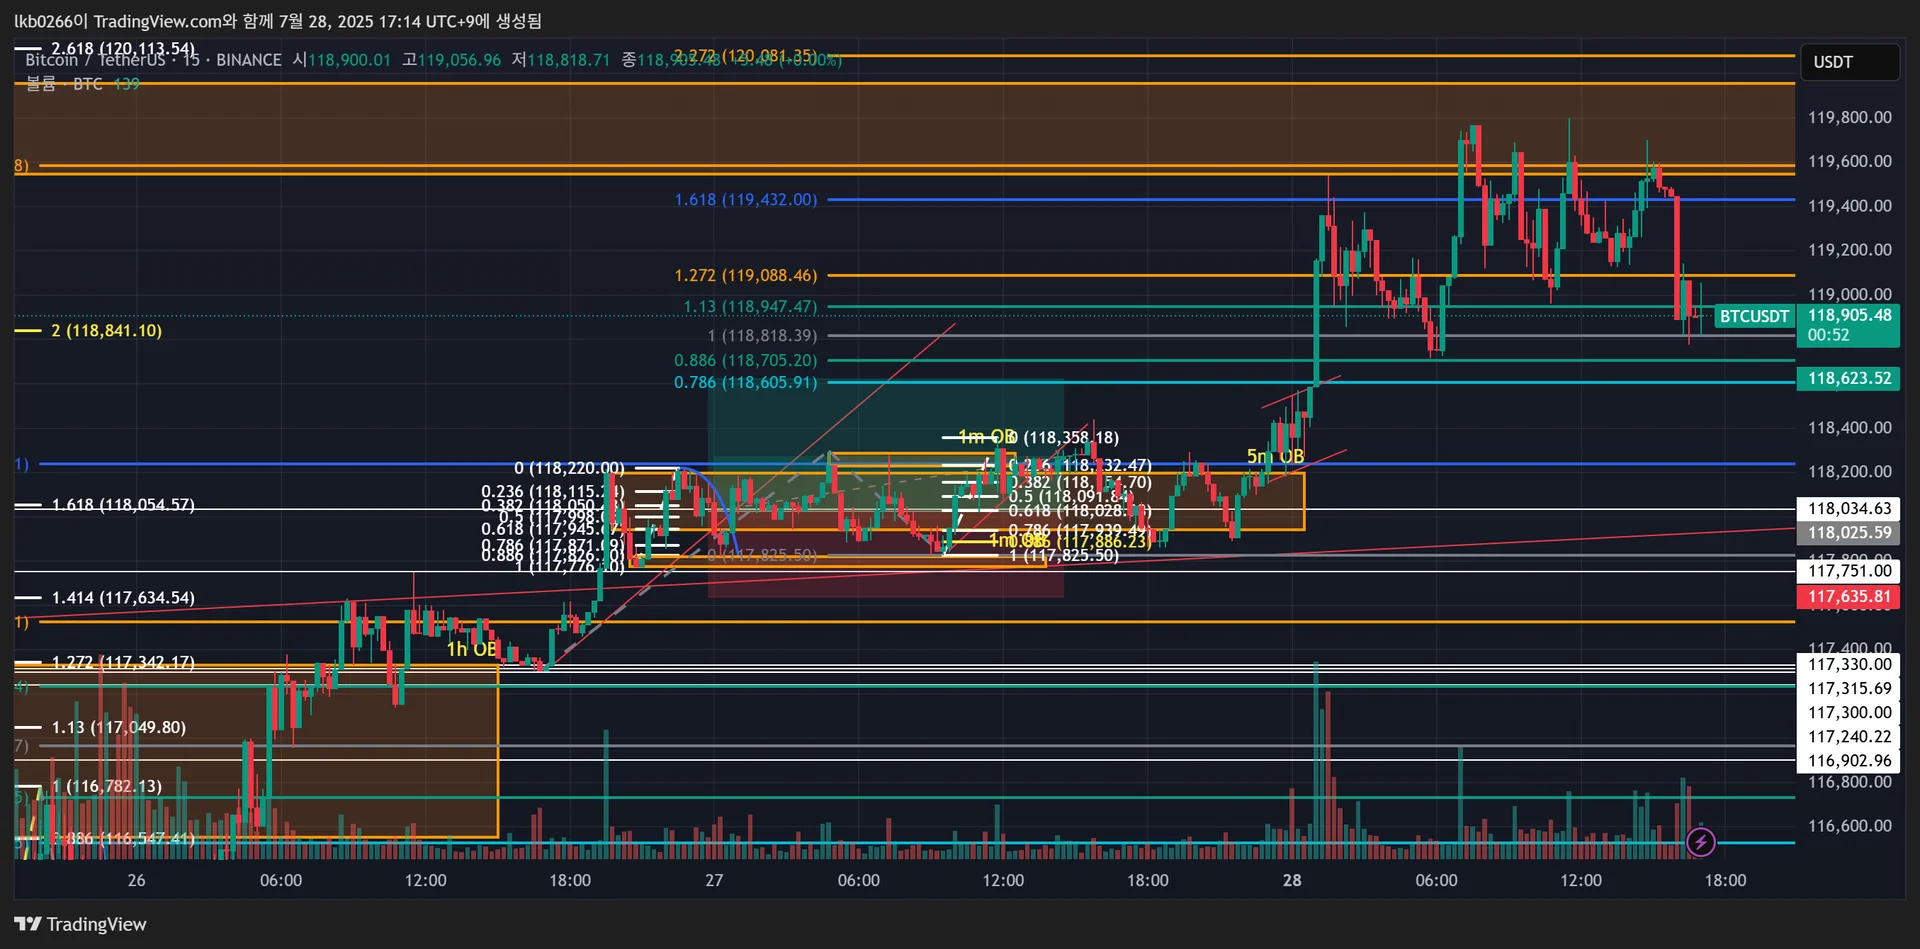Click the 27 date marker on time axis
This screenshot has width=1920, height=949.
[714, 880]
